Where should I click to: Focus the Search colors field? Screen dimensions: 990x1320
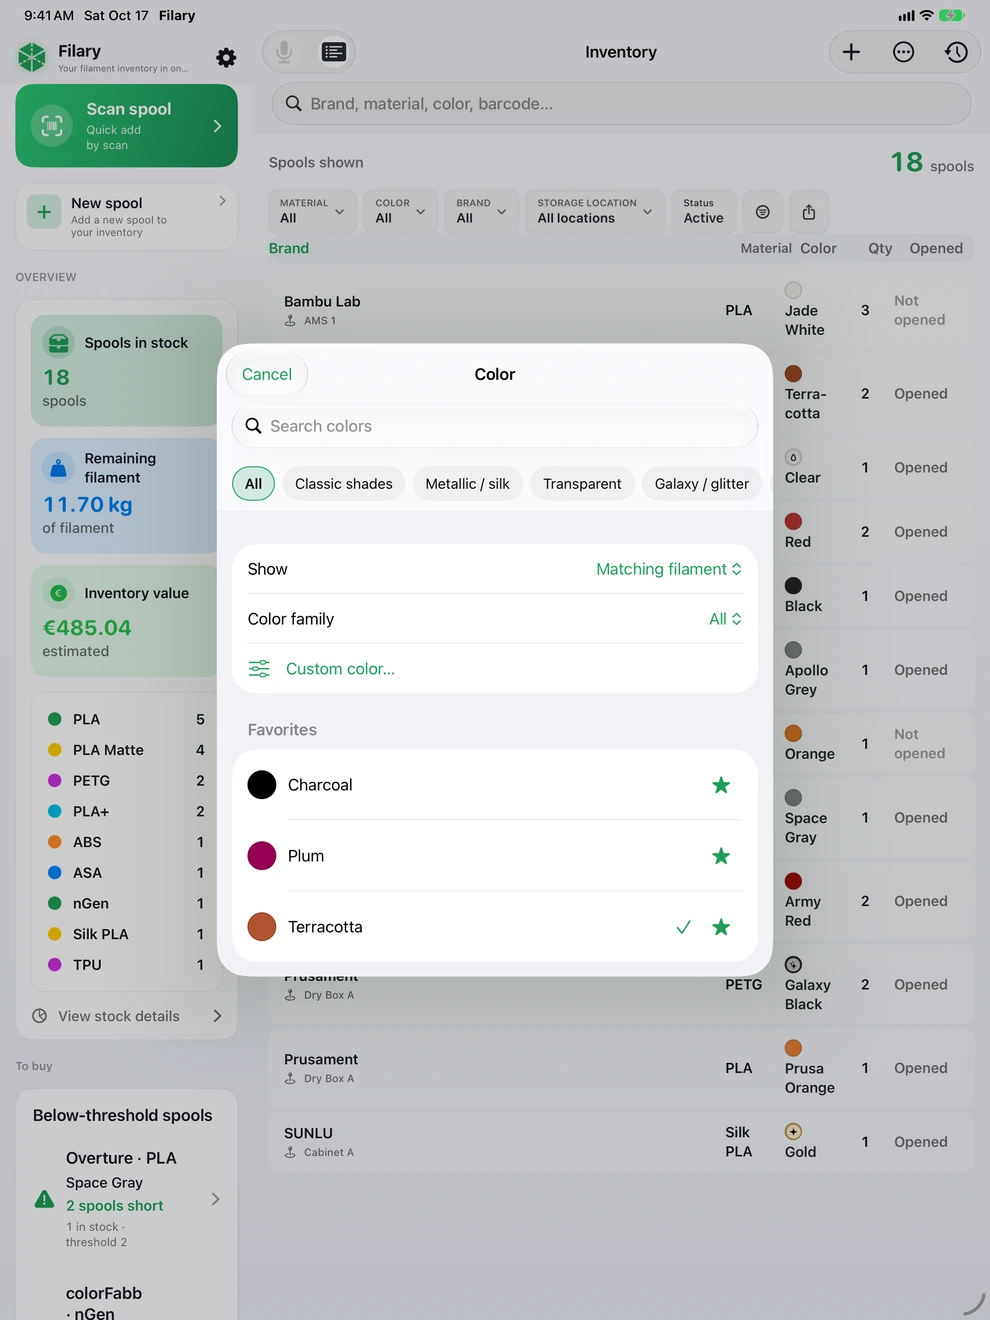pos(495,426)
